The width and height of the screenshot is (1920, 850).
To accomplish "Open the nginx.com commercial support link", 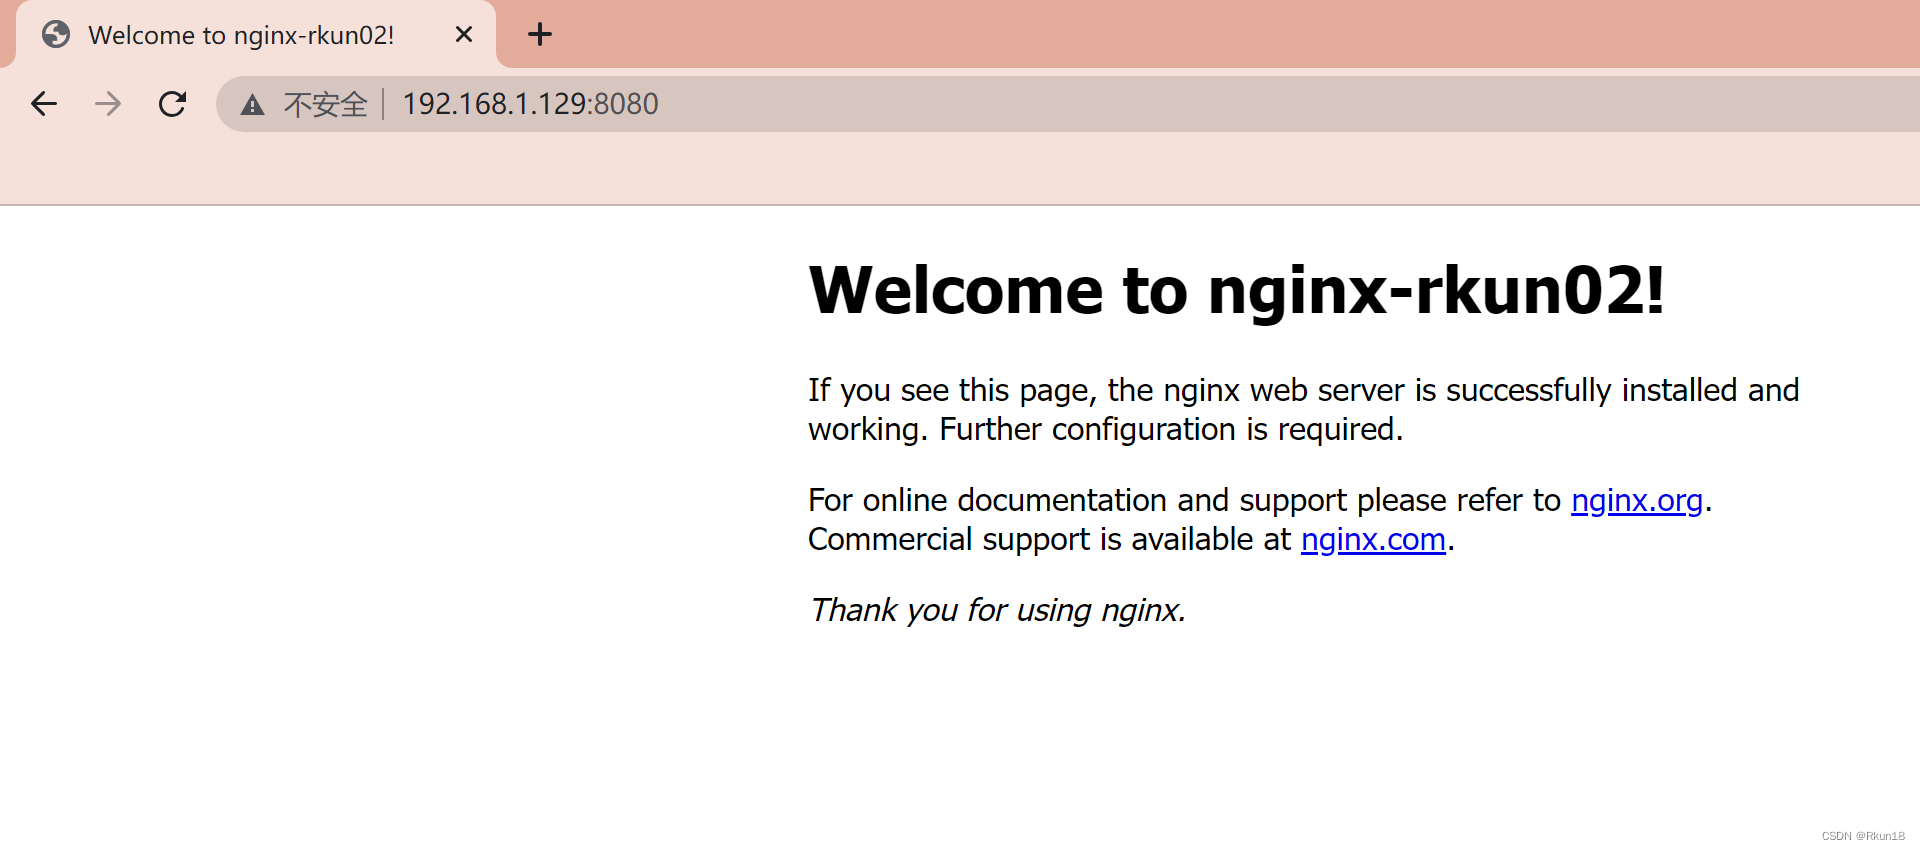I will click(x=1373, y=540).
